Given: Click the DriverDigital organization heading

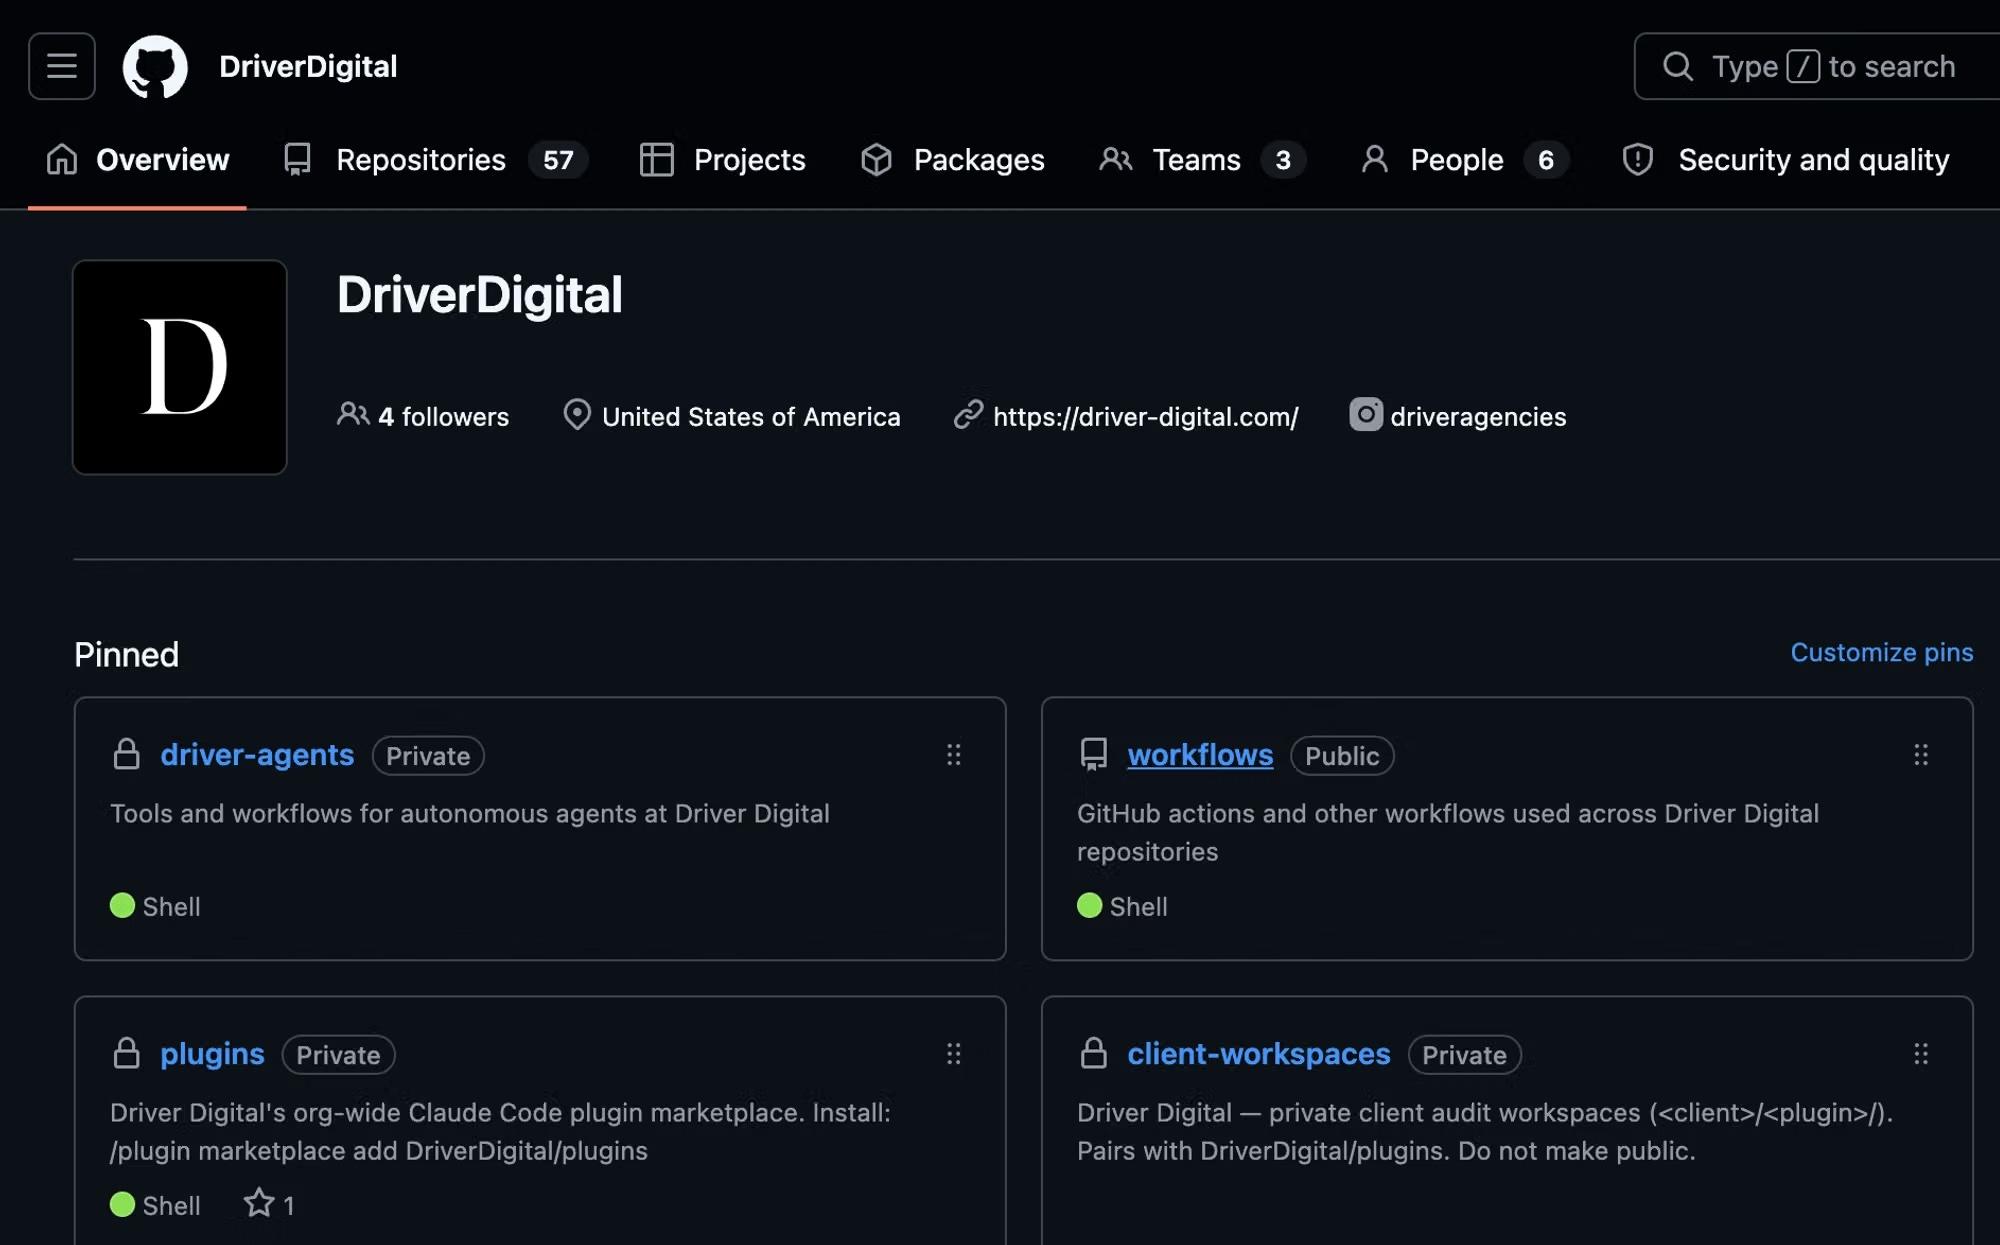Looking at the screenshot, I should tap(480, 295).
